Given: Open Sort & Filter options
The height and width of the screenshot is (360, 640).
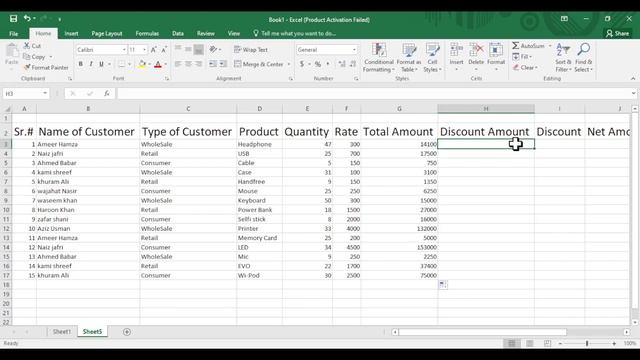Looking at the screenshot, I should [x=563, y=58].
